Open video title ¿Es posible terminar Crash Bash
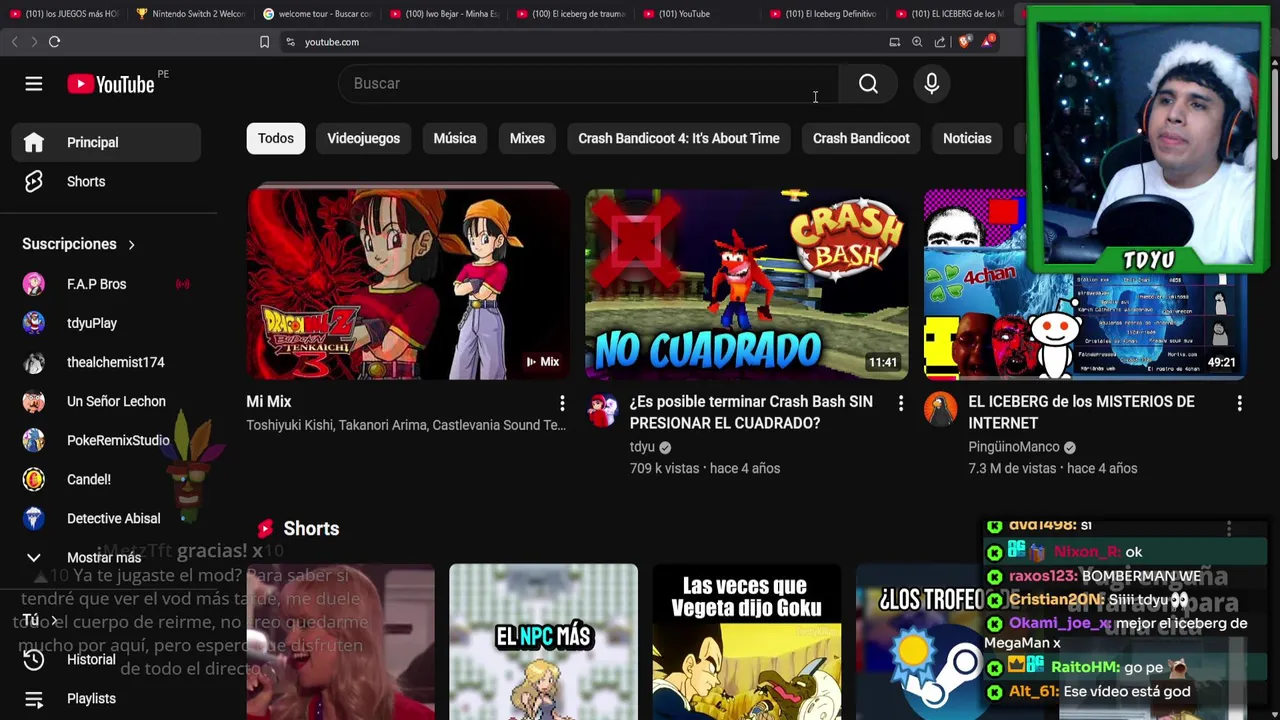Image resolution: width=1280 pixels, height=720 pixels. (x=751, y=412)
